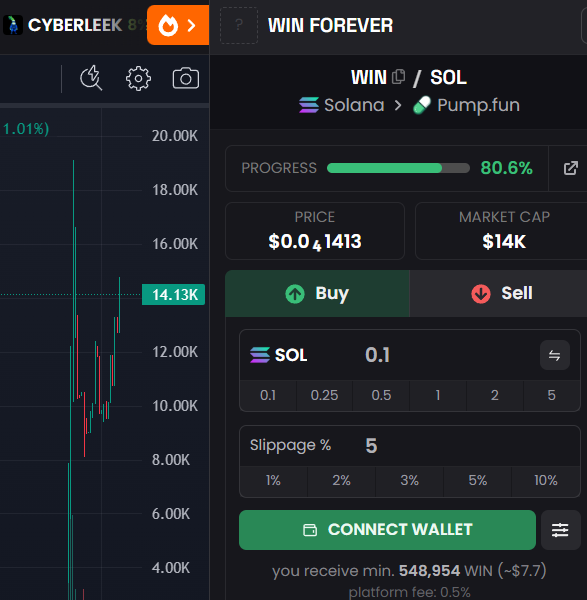Set slippage to 3%
This screenshot has height=600, width=587.
(409, 481)
